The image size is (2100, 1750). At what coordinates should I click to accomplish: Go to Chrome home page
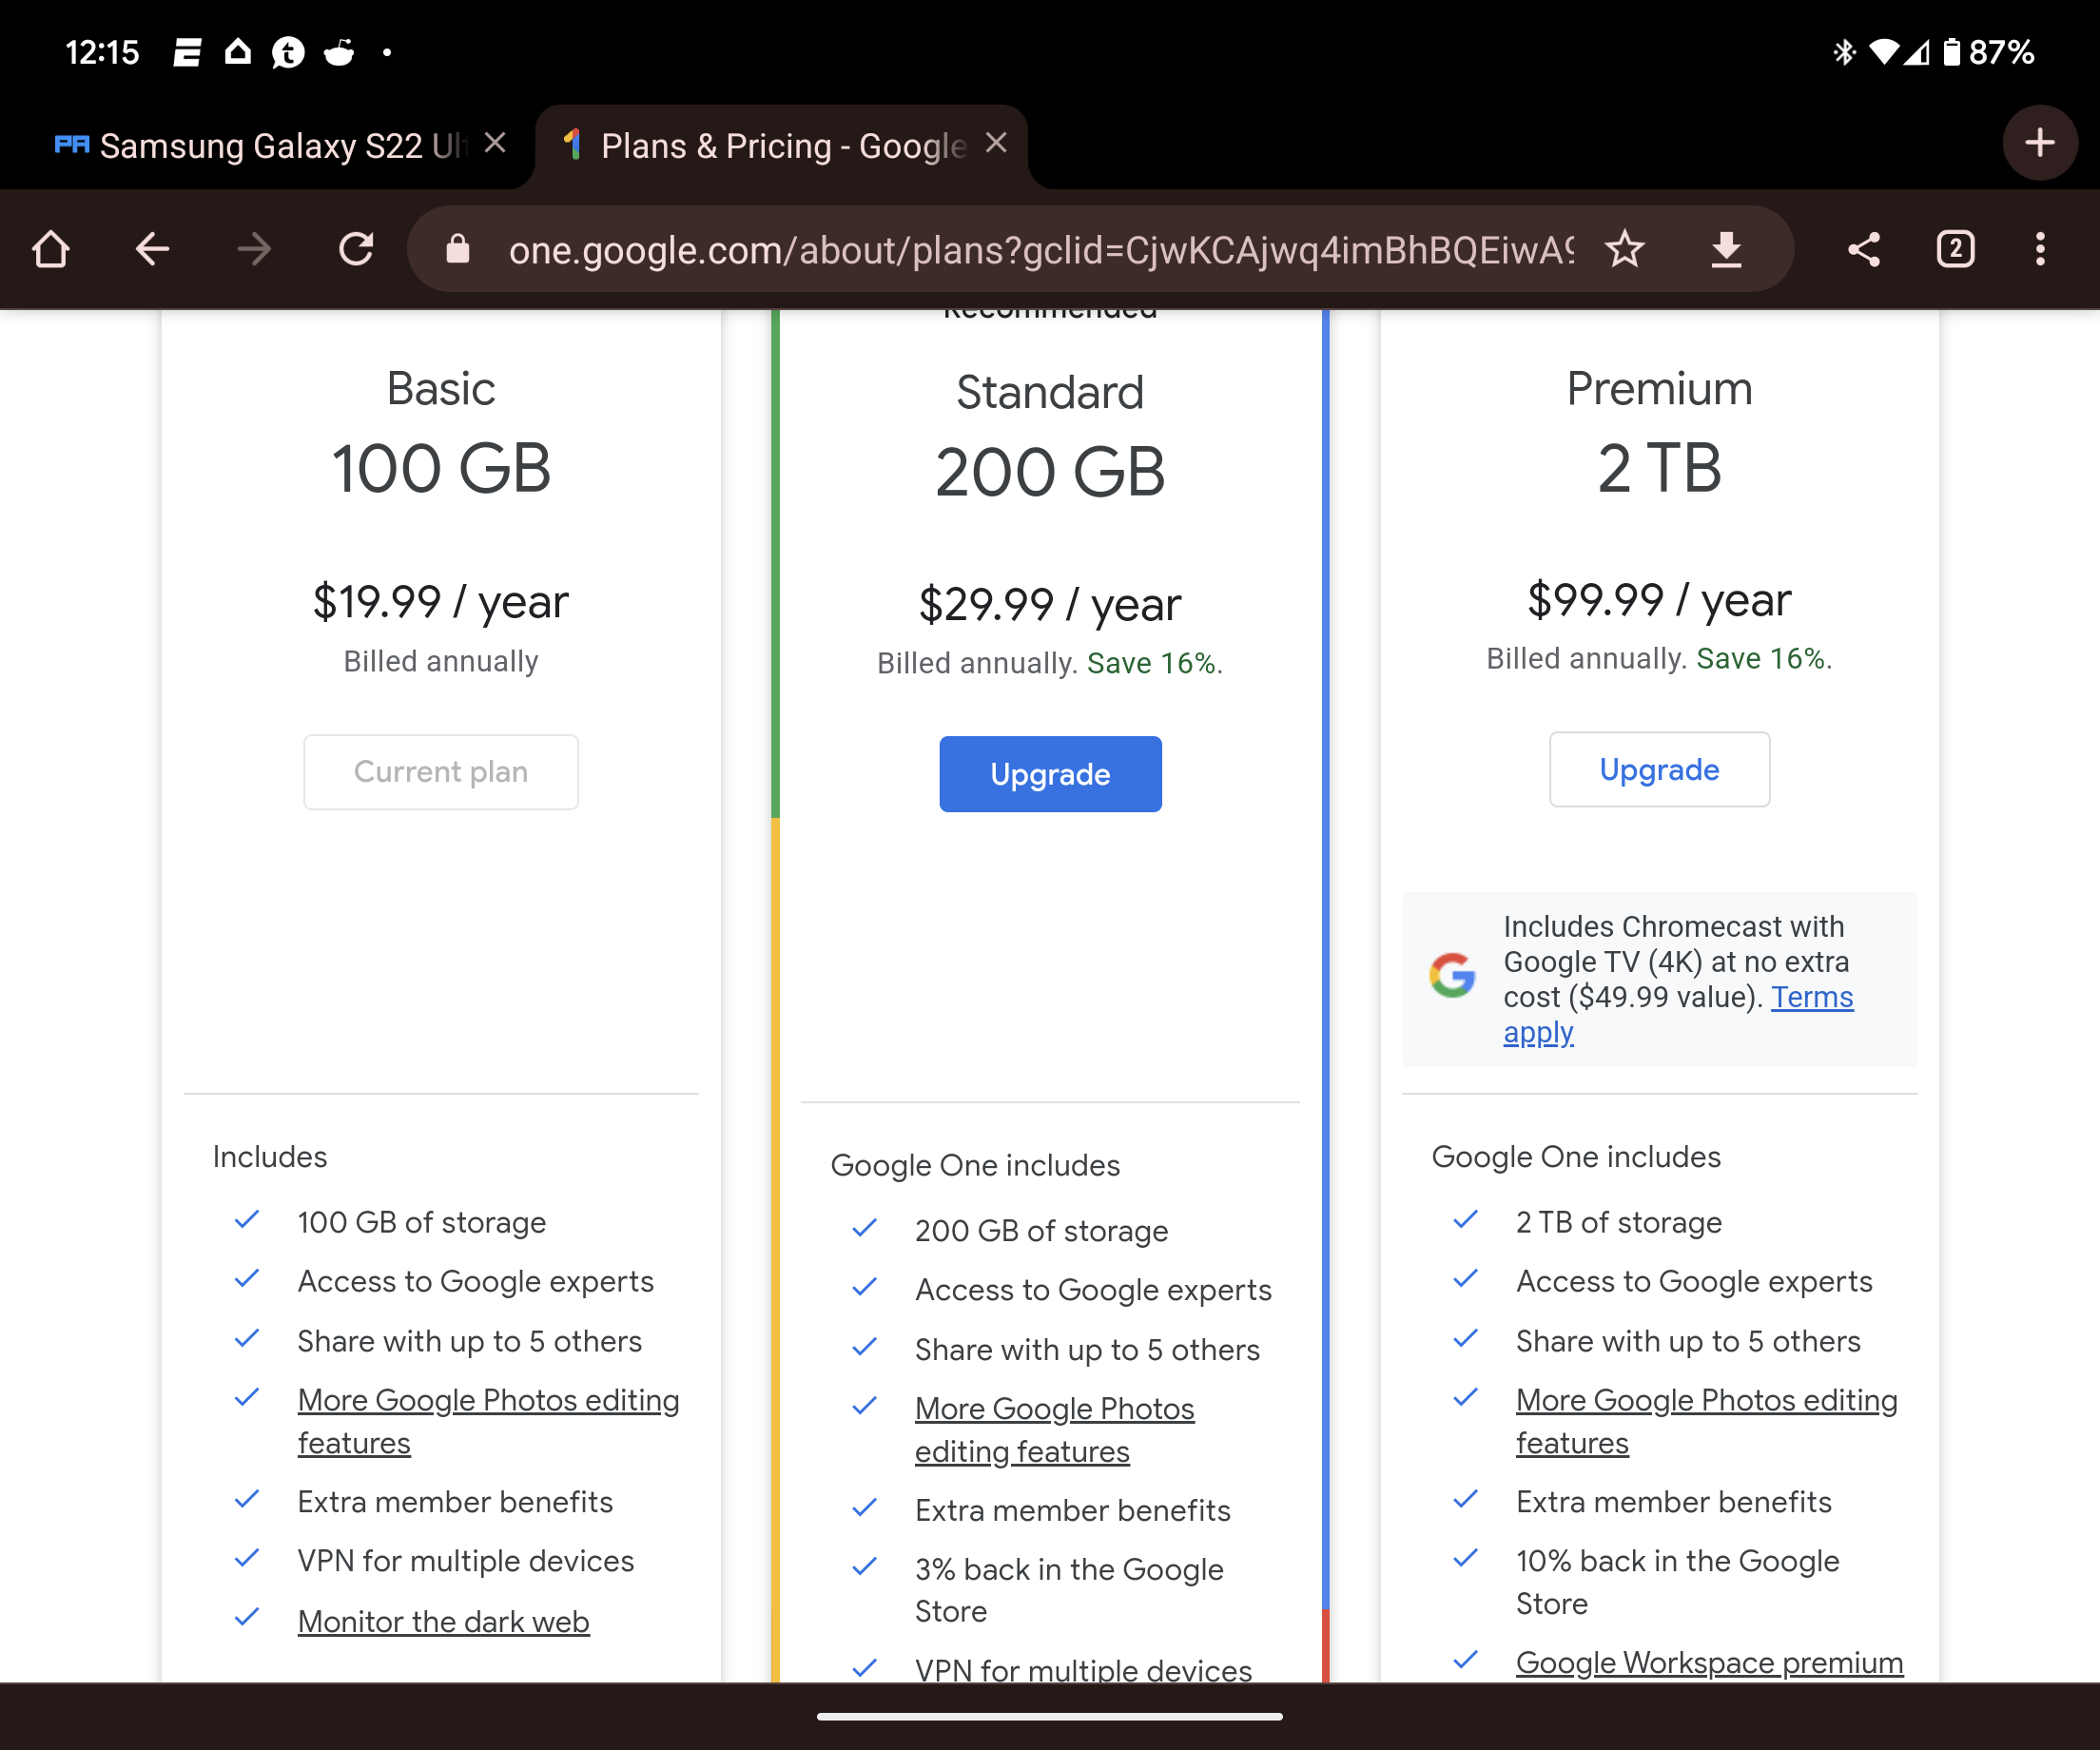[51, 249]
